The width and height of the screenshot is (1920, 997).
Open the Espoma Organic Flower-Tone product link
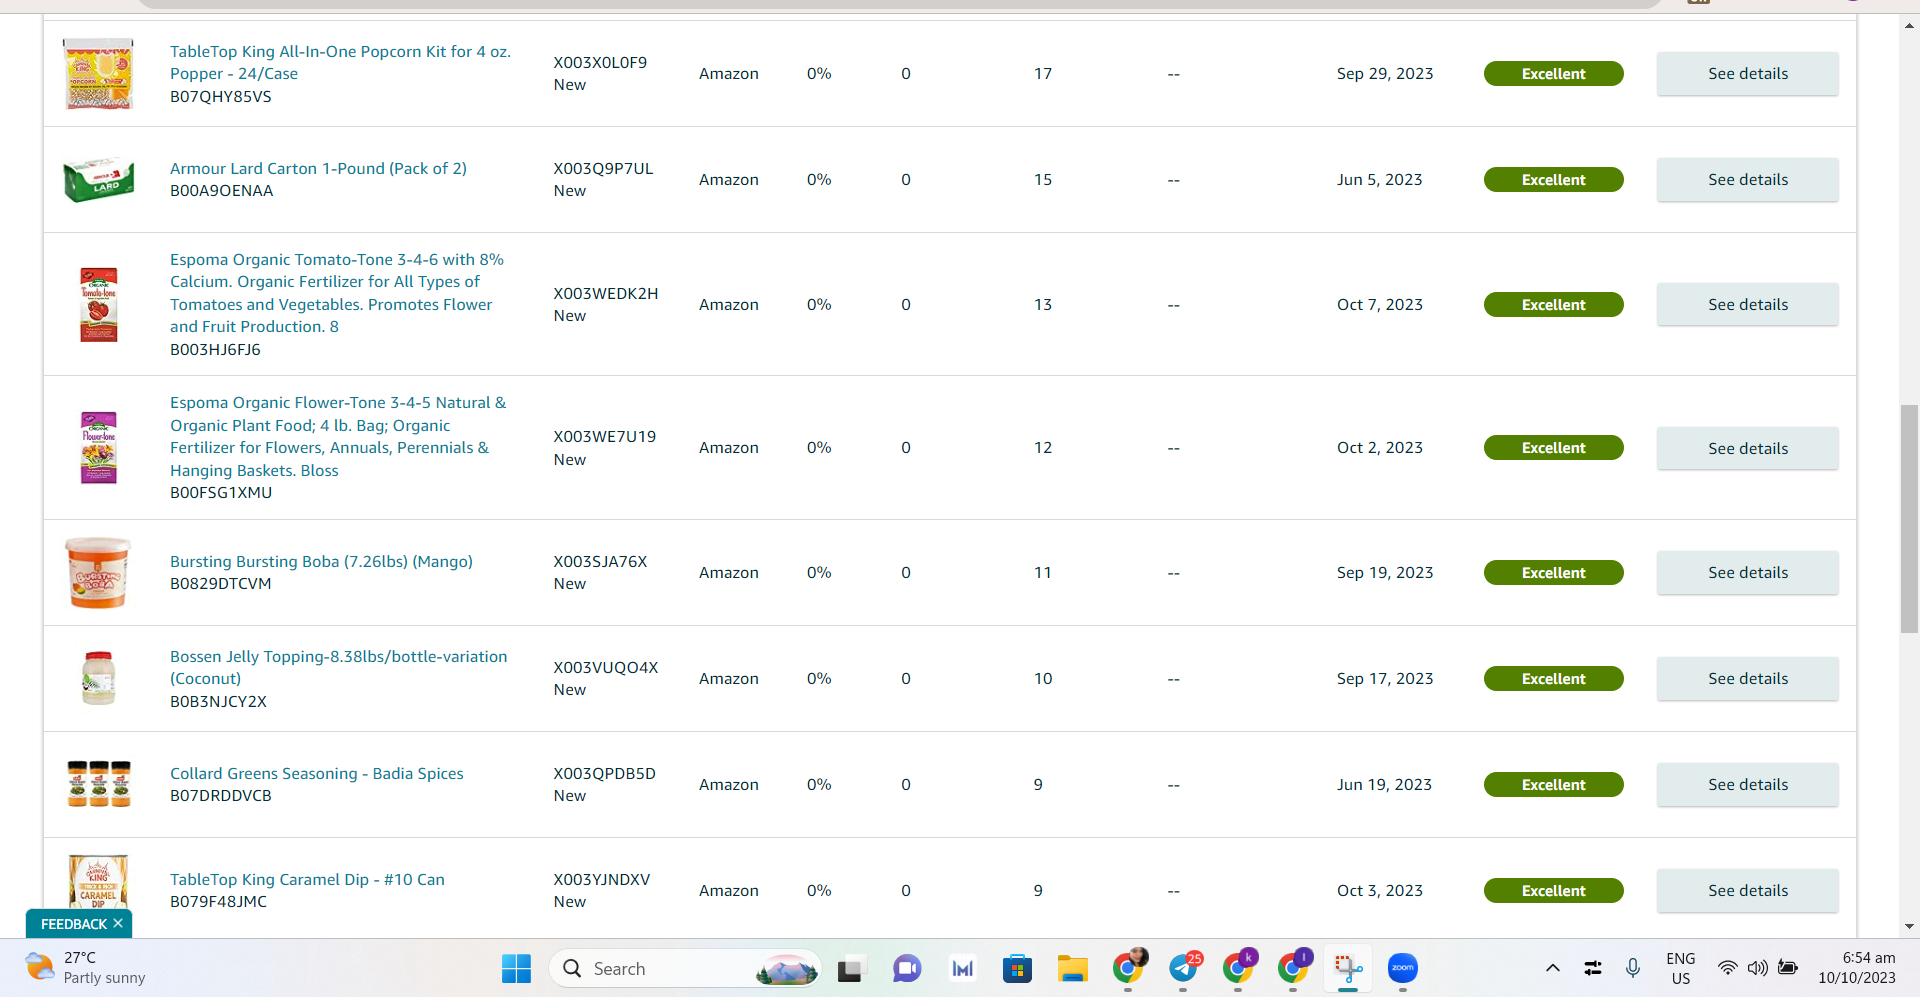(338, 436)
